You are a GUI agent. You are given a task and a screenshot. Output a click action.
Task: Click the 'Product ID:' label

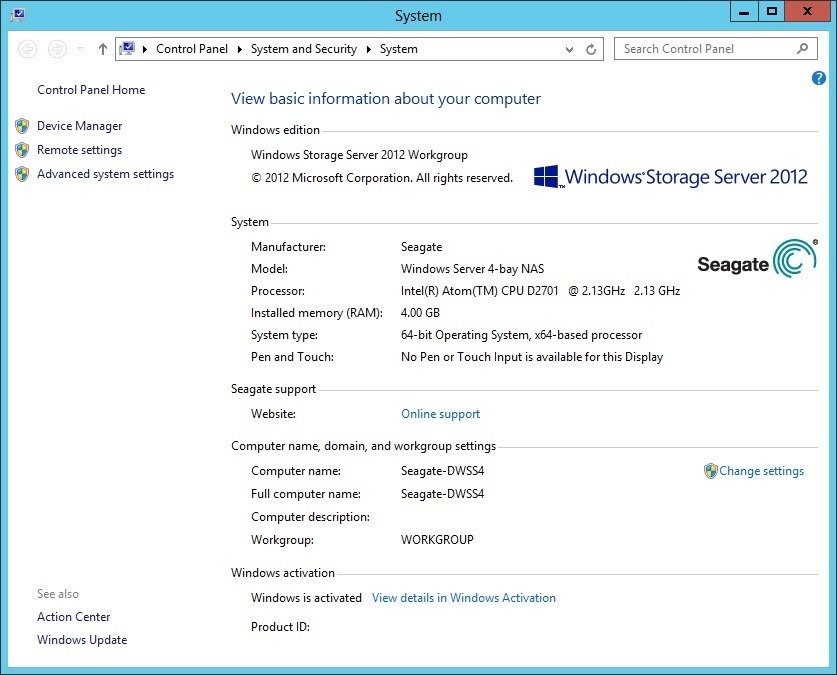click(x=280, y=626)
